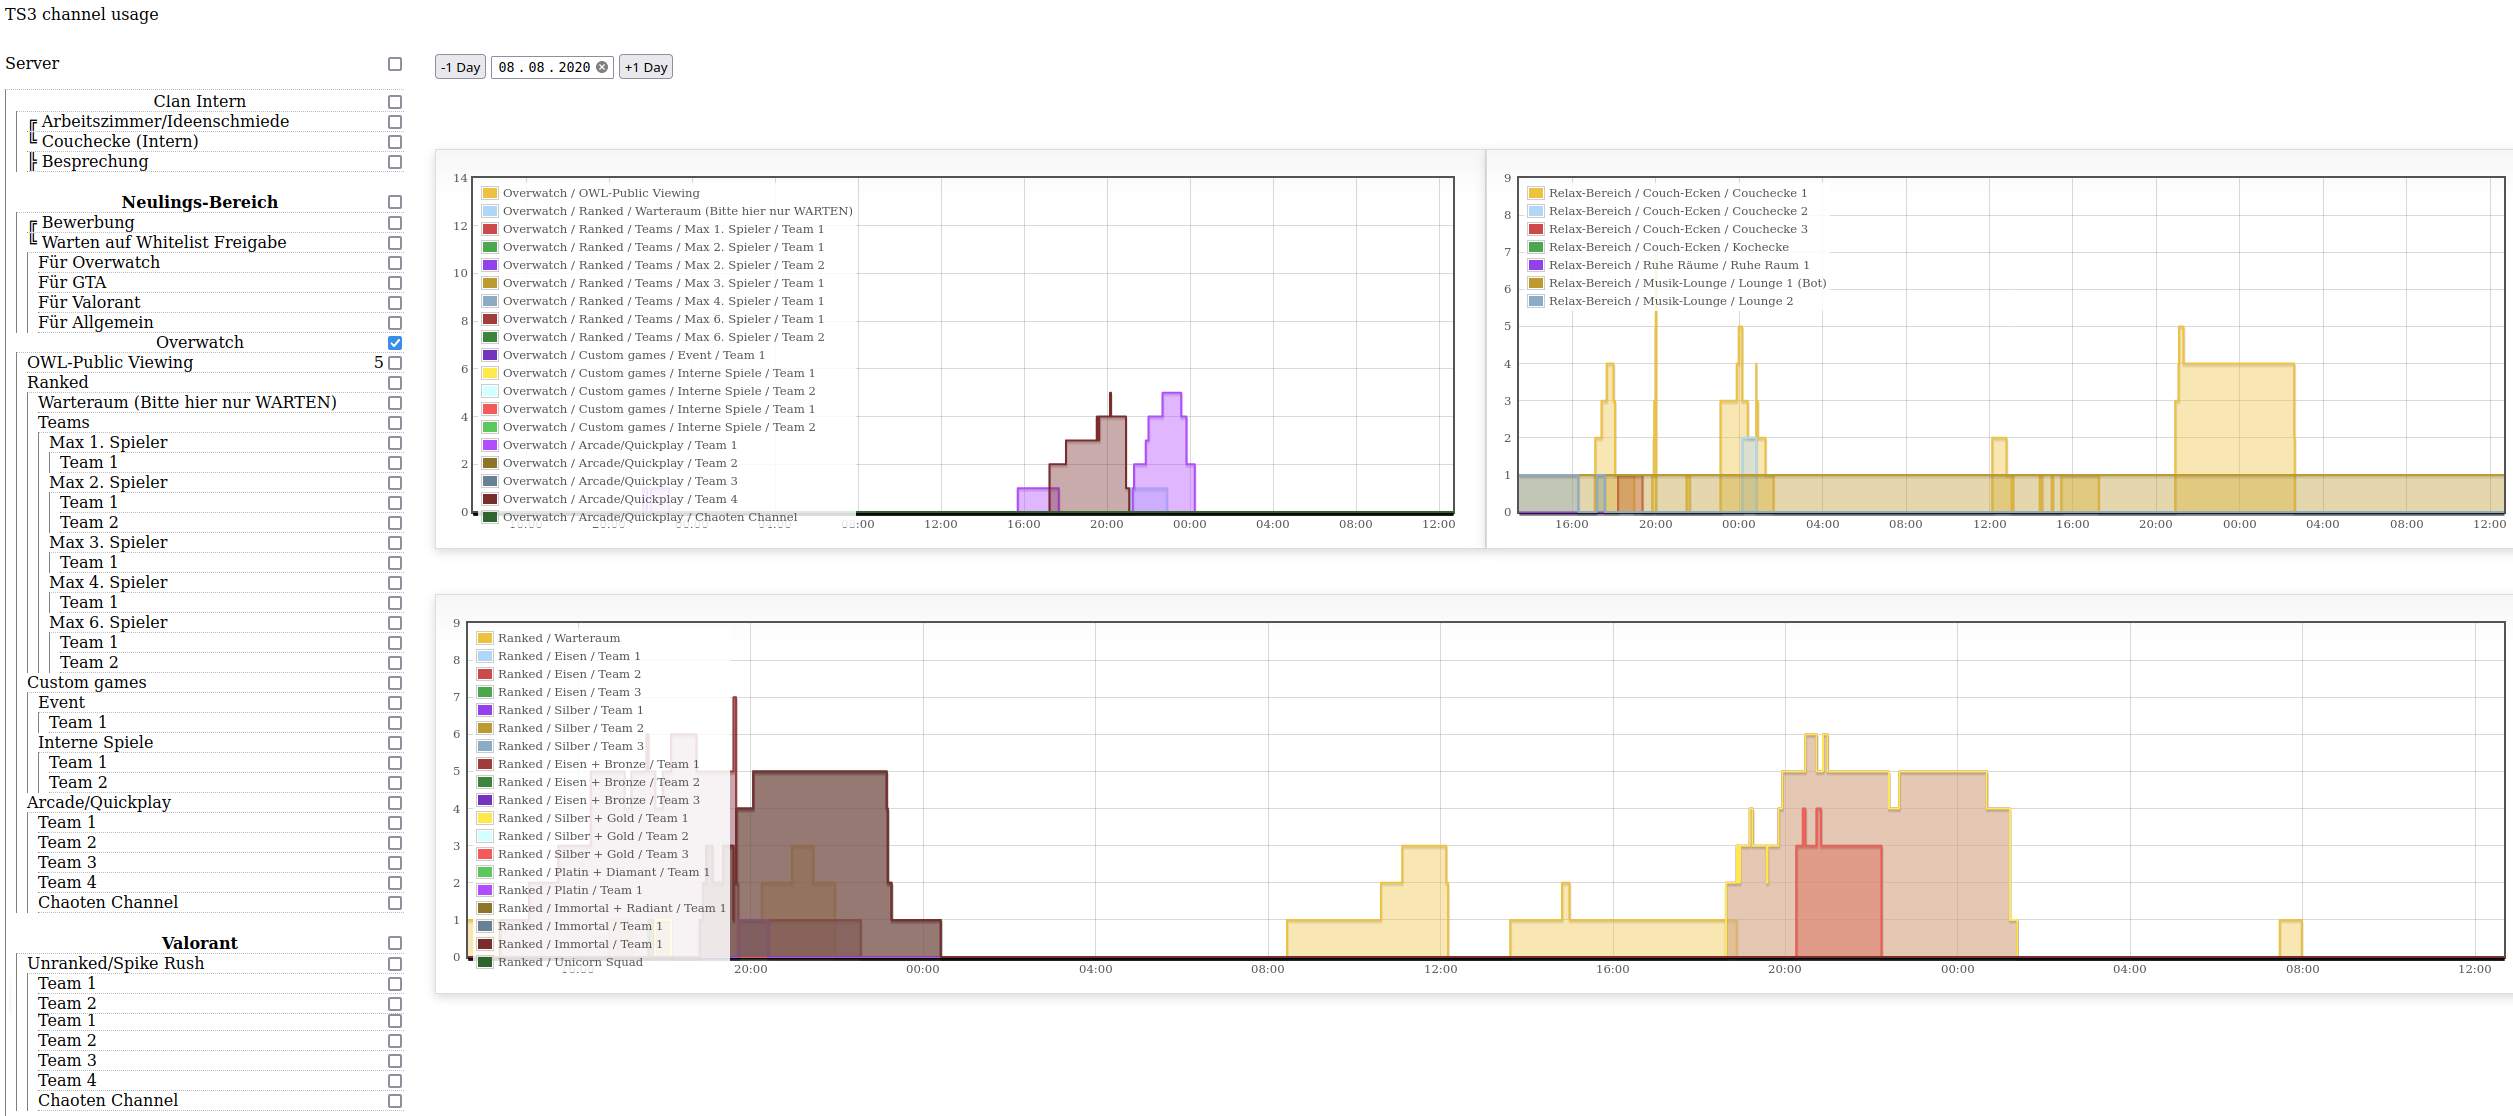The height and width of the screenshot is (1116, 2513).
Task: Click the Kochecke green legend swatch
Action: (x=1536, y=247)
